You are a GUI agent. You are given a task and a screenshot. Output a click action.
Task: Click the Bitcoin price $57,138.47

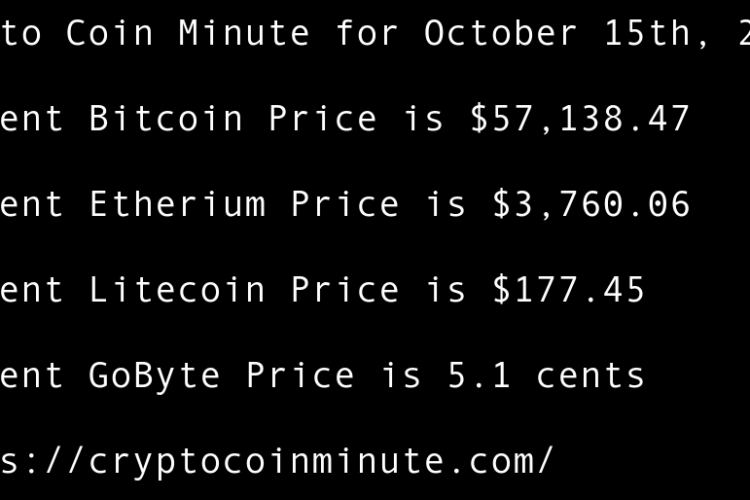pyautogui.click(x=580, y=119)
